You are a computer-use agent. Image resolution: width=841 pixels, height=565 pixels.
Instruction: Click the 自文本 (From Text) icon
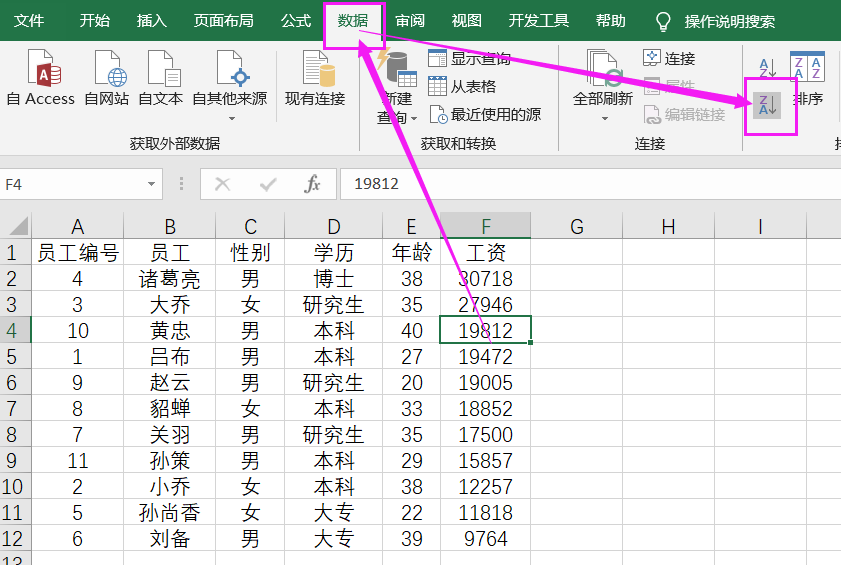tap(160, 78)
